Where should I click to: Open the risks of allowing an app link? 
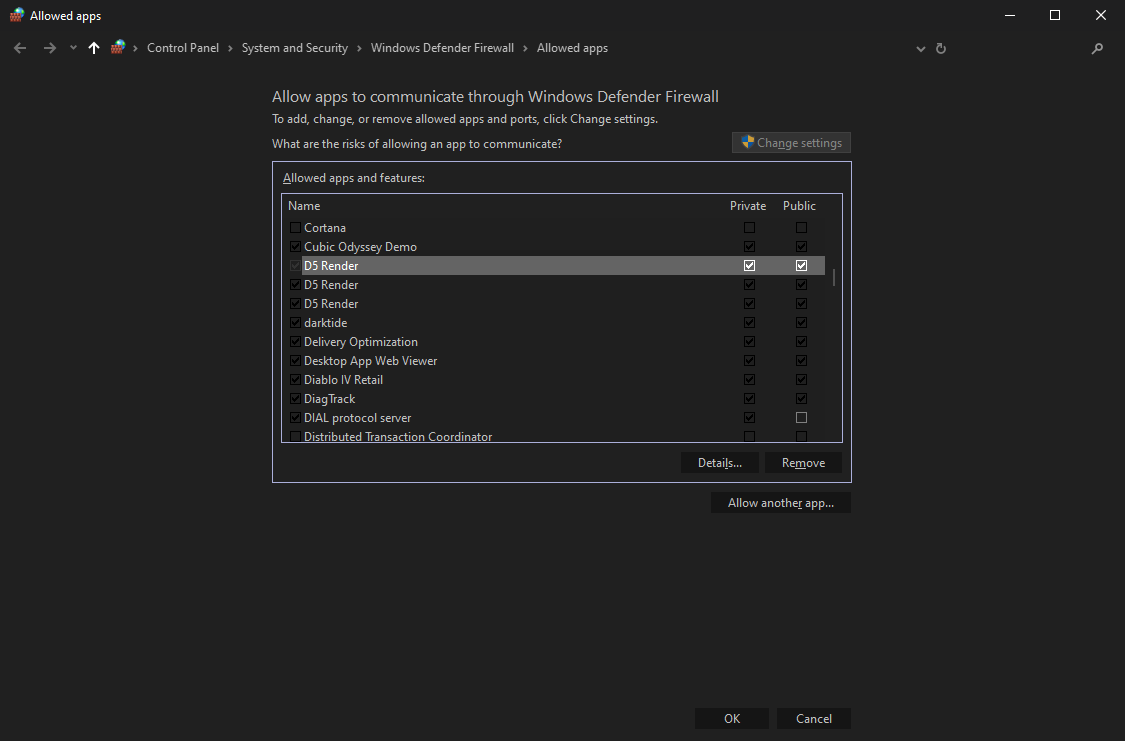pos(417,144)
